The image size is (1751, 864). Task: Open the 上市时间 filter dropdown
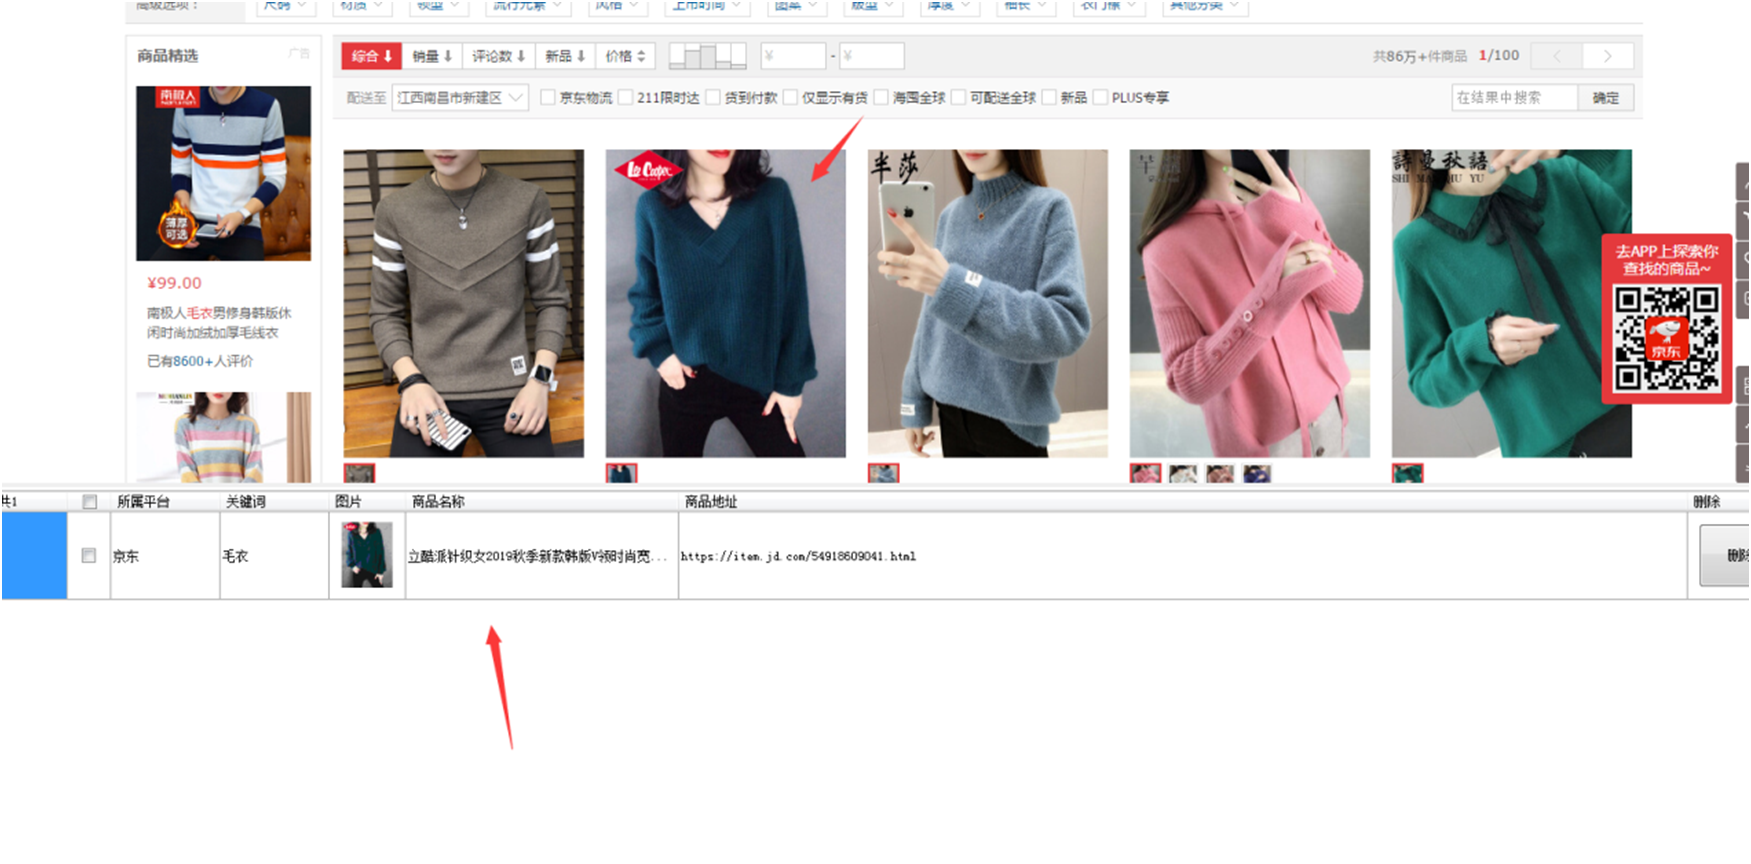(x=707, y=6)
